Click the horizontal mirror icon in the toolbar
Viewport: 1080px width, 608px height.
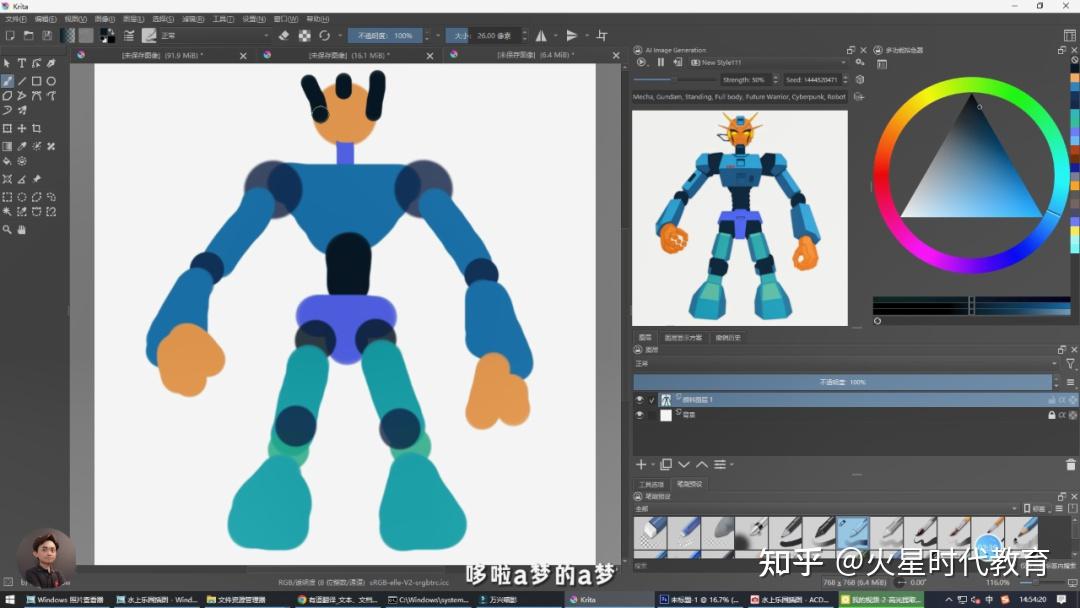click(542, 33)
